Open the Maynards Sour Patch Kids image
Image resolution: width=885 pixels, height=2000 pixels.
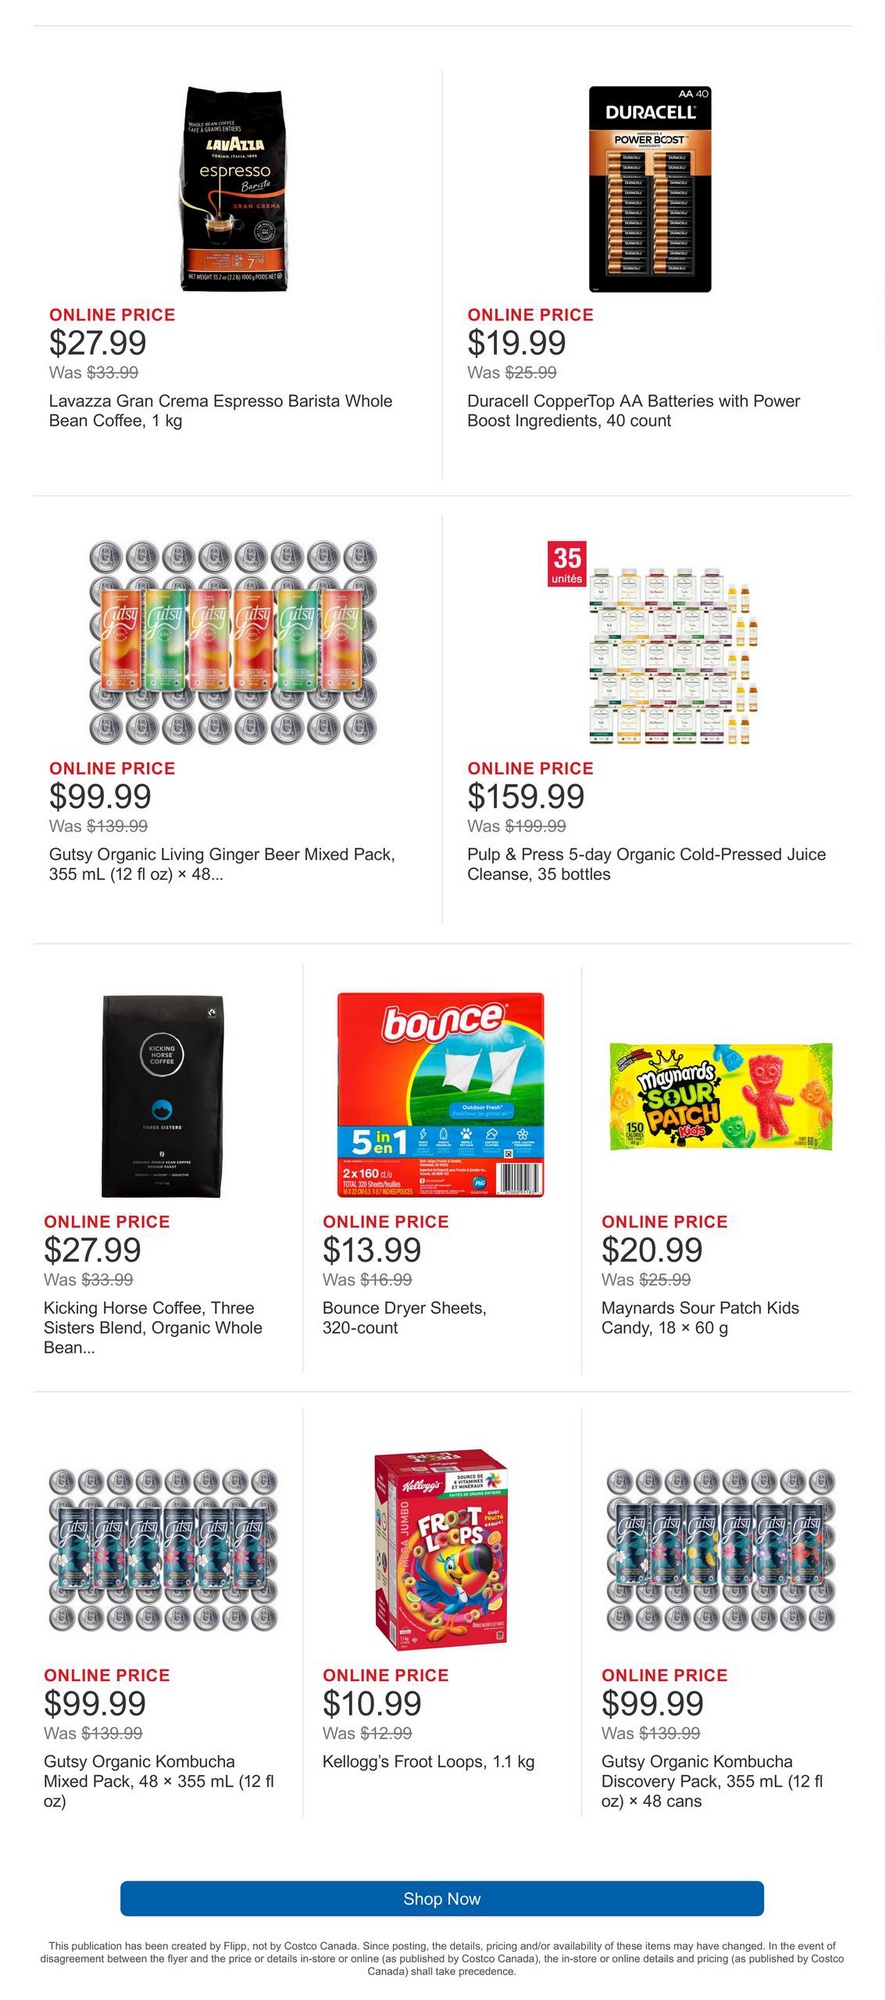(720, 1095)
